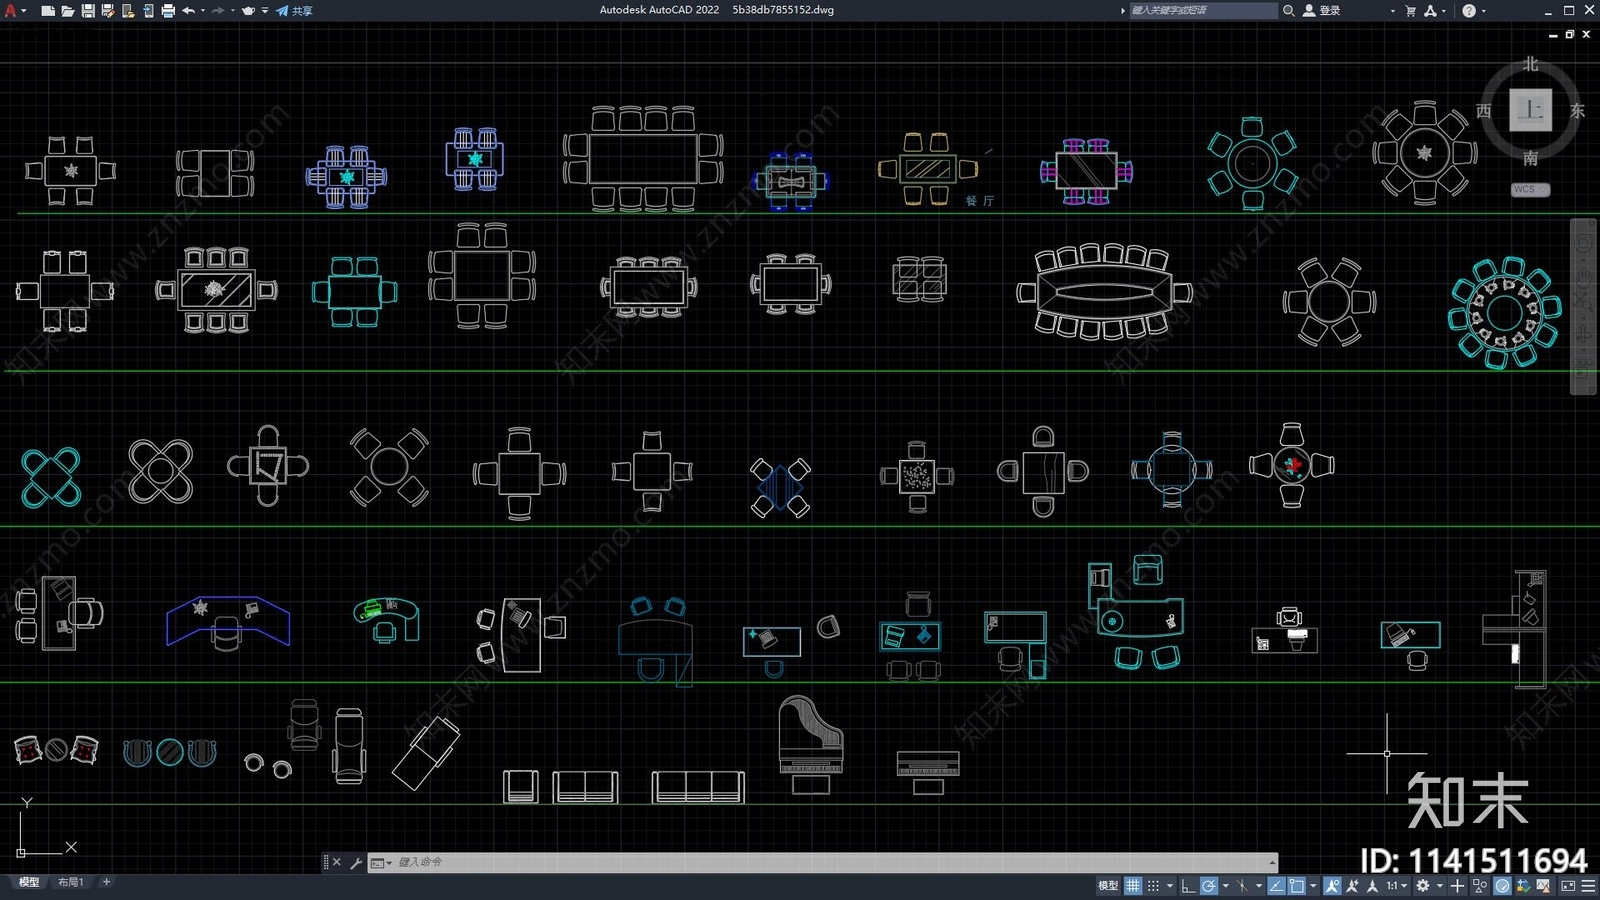This screenshot has width=1600, height=900.
Task: Open the annotation scale 1:1 dropdown
Action: [x=1396, y=886]
